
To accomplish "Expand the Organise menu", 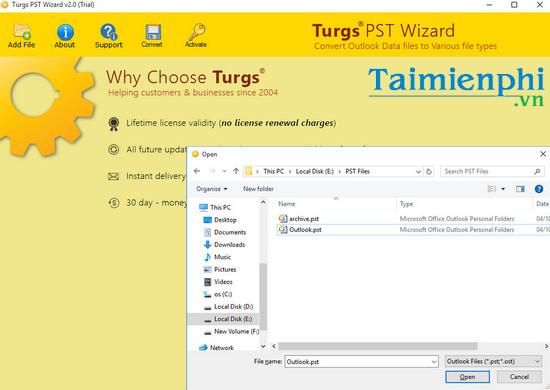I will click(x=212, y=189).
